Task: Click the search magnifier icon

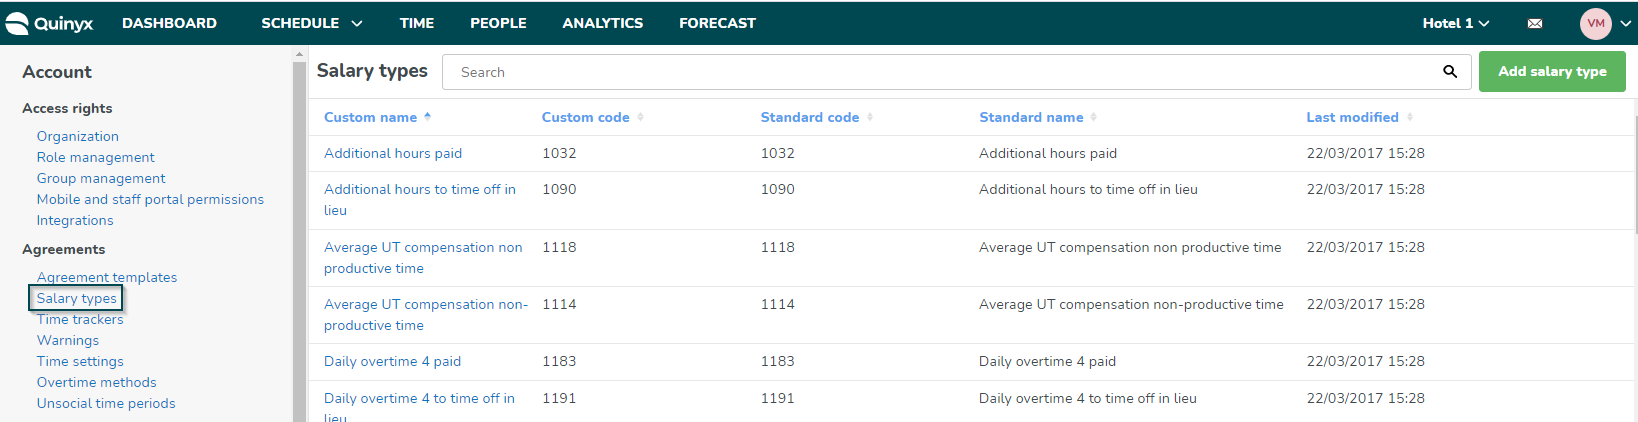Action: click(1450, 72)
